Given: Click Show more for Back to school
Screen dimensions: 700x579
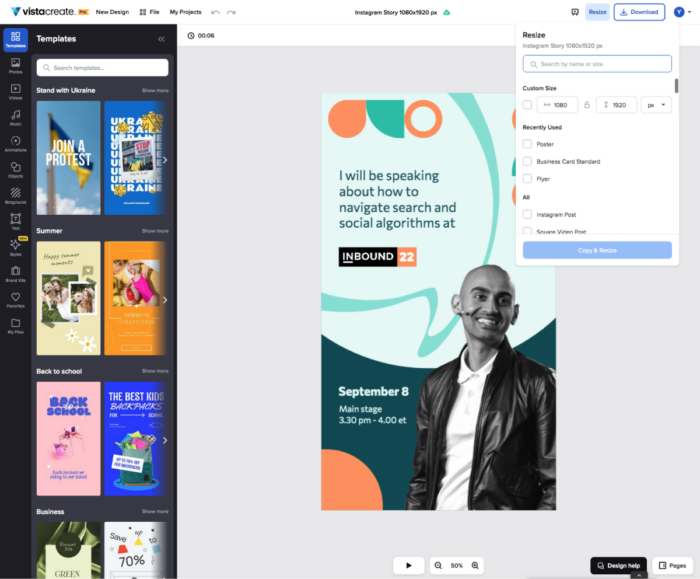Looking at the screenshot, I should (x=155, y=371).
